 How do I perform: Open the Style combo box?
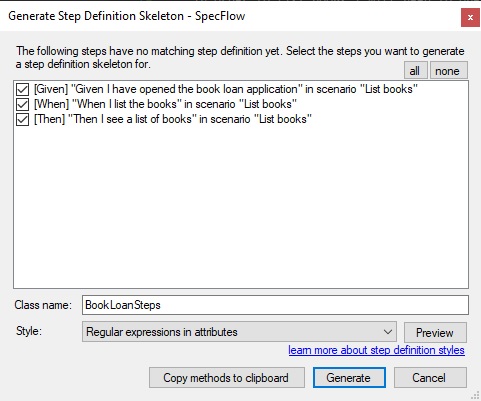coord(239,332)
